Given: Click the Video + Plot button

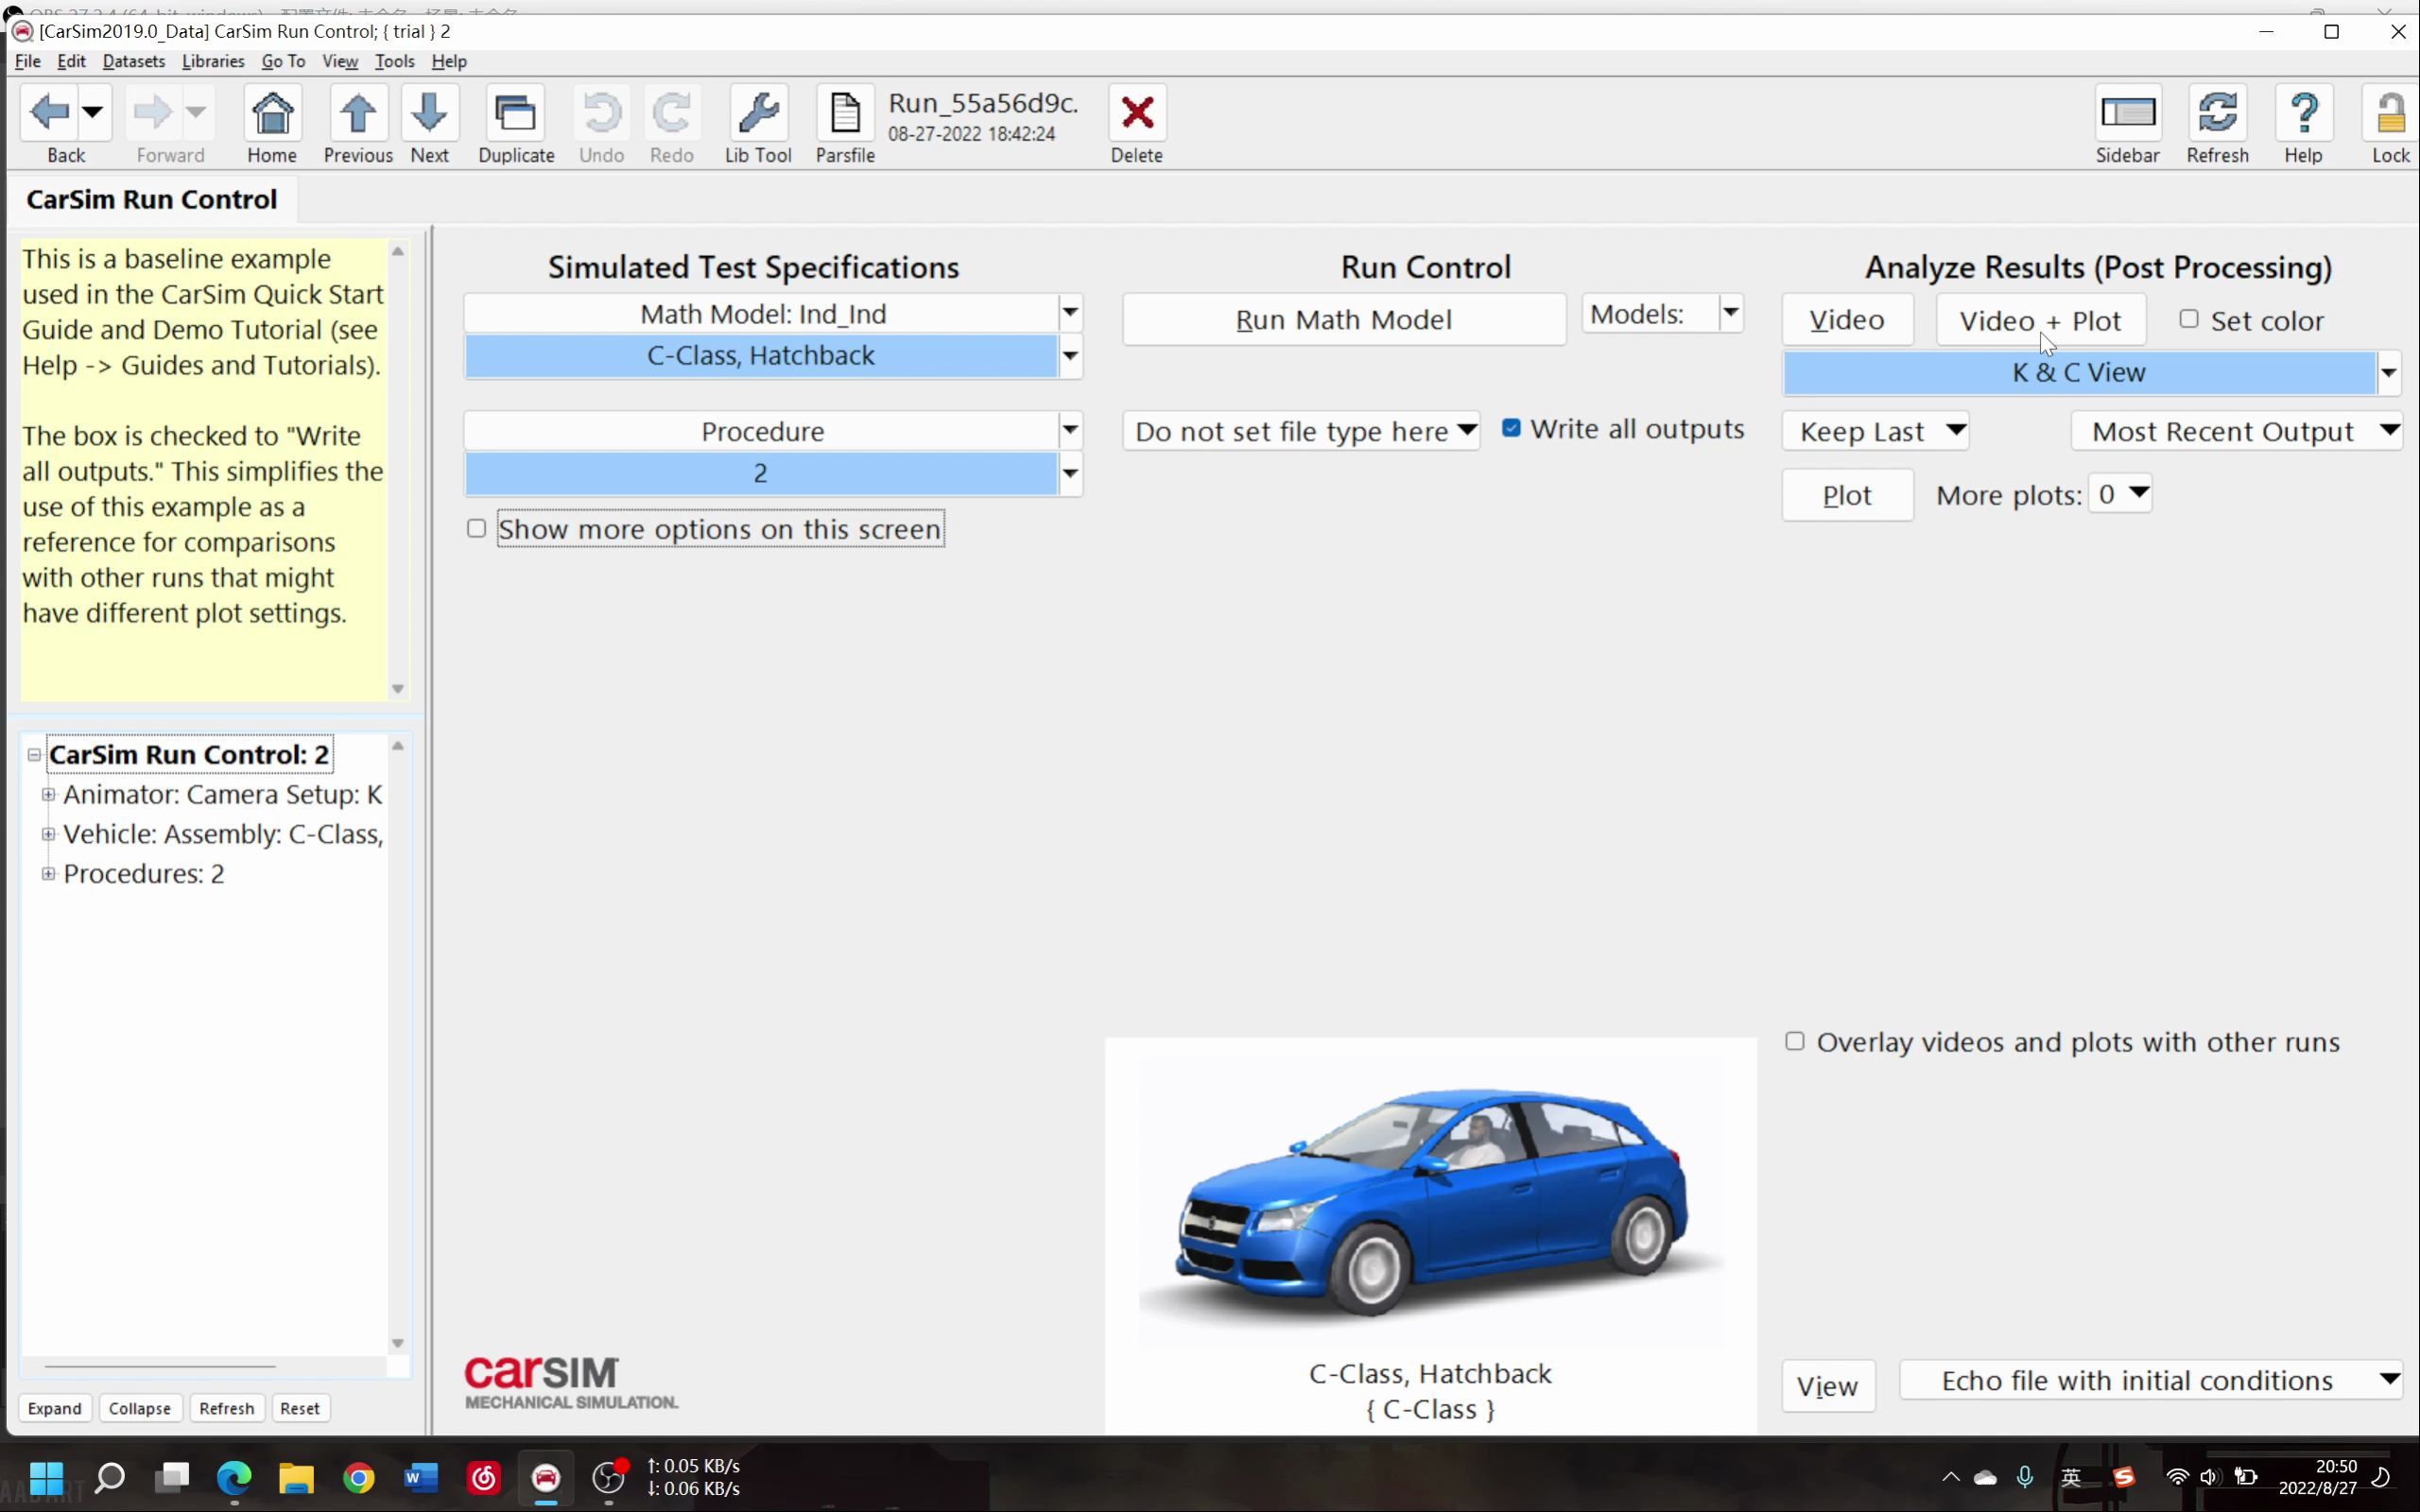Looking at the screenshot, I should pyautogui.click(x=2038, y=318).
